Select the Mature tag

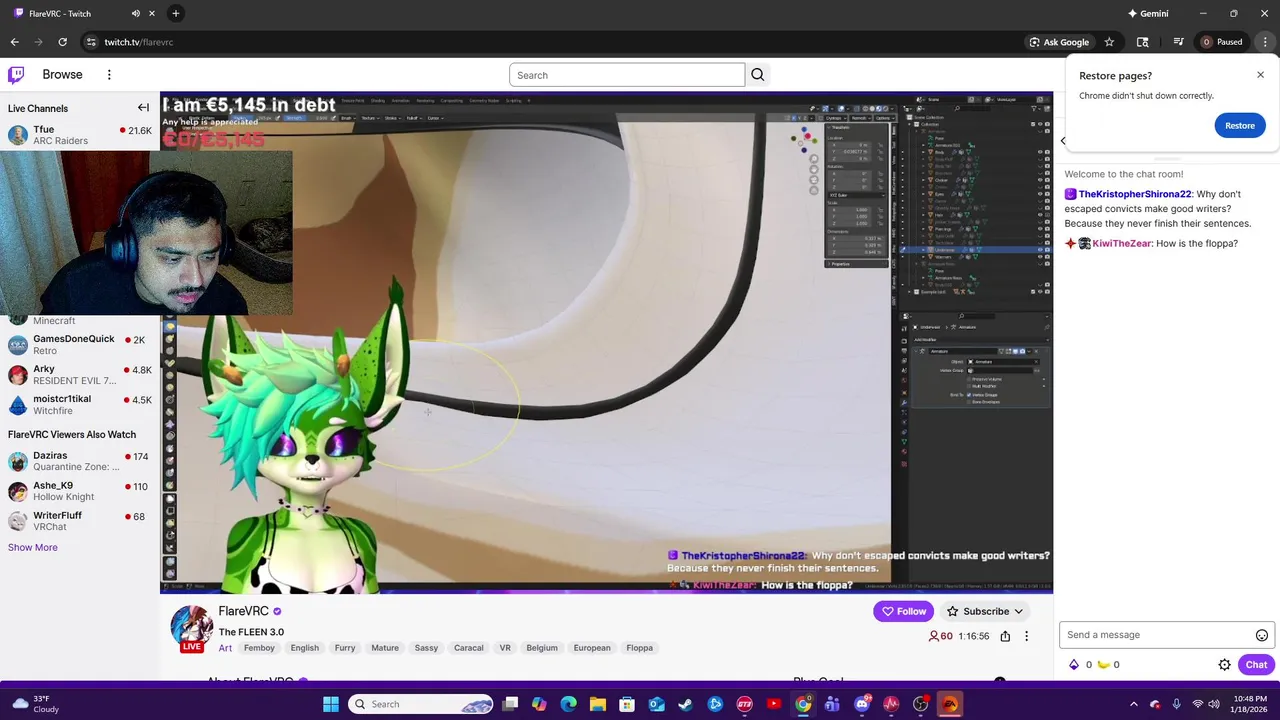point(385,648)
